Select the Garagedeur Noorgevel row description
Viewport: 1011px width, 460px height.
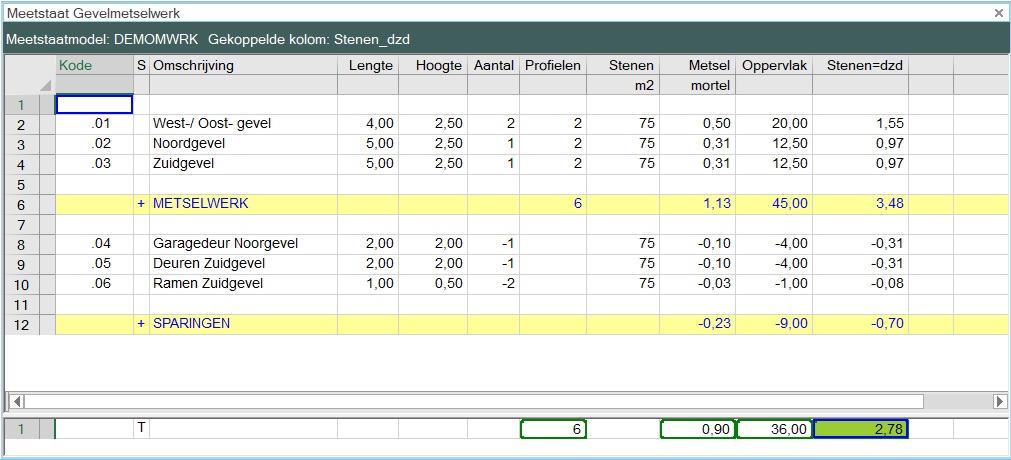point(242,244)
